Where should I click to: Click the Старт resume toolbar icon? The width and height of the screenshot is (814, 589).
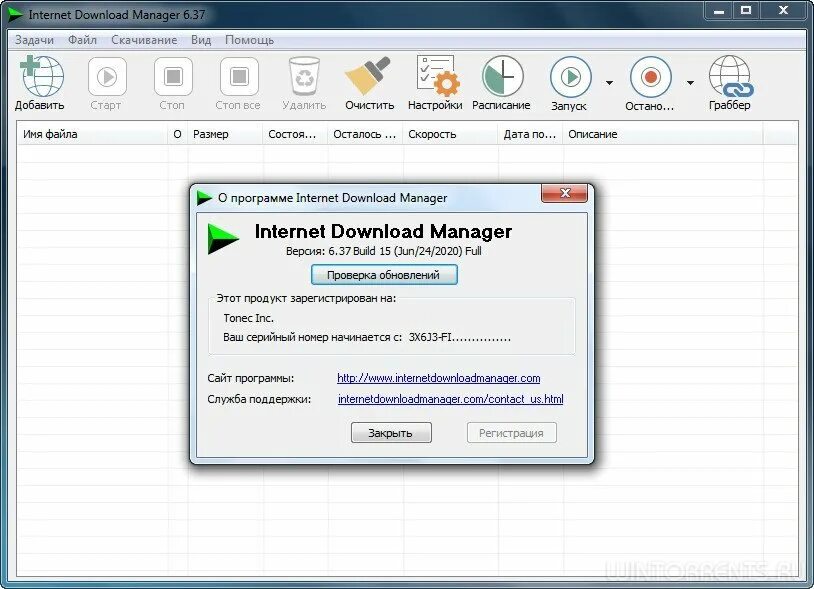(107, 77)
